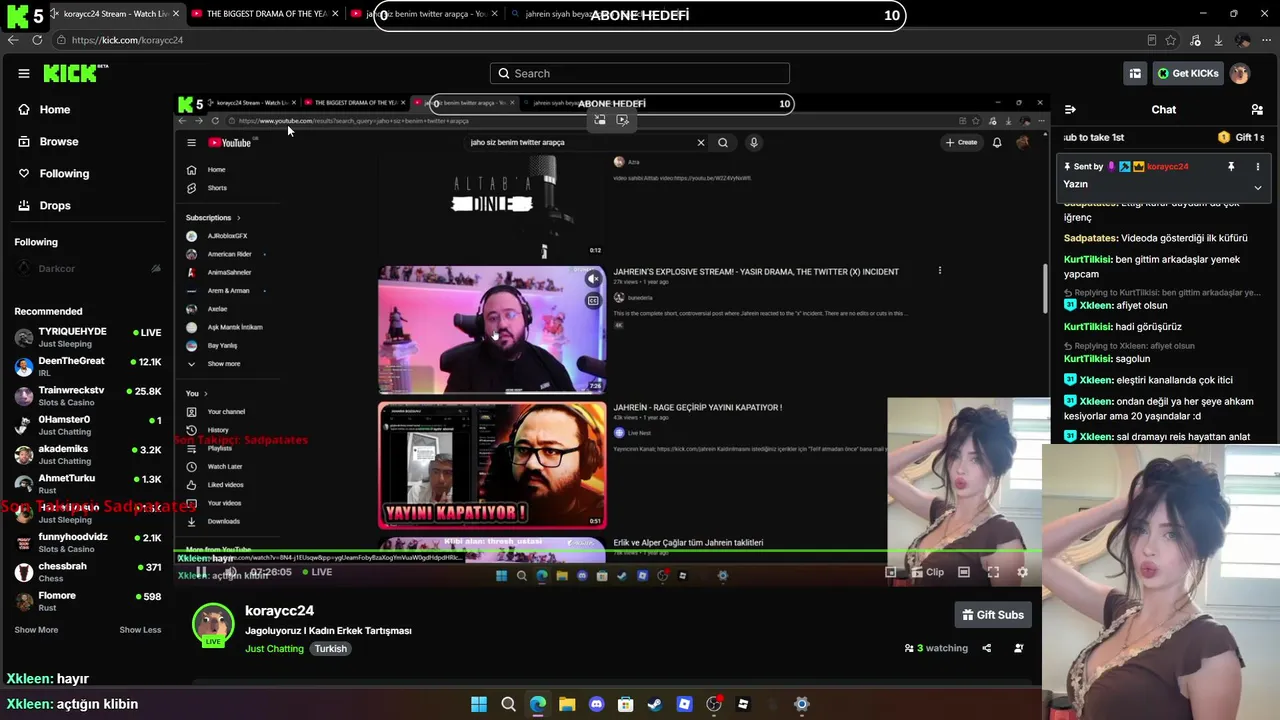Go to the Kick logo homepage
The image size is (1280, 720).
[x=74, y=73]
